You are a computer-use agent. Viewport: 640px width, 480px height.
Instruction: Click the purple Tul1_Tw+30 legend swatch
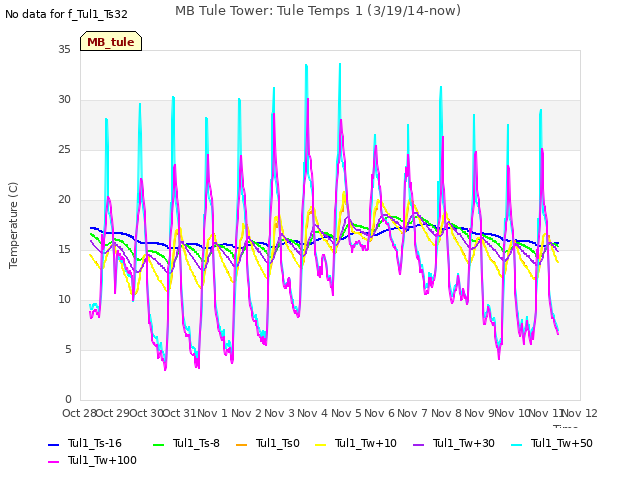coord(419,444)
